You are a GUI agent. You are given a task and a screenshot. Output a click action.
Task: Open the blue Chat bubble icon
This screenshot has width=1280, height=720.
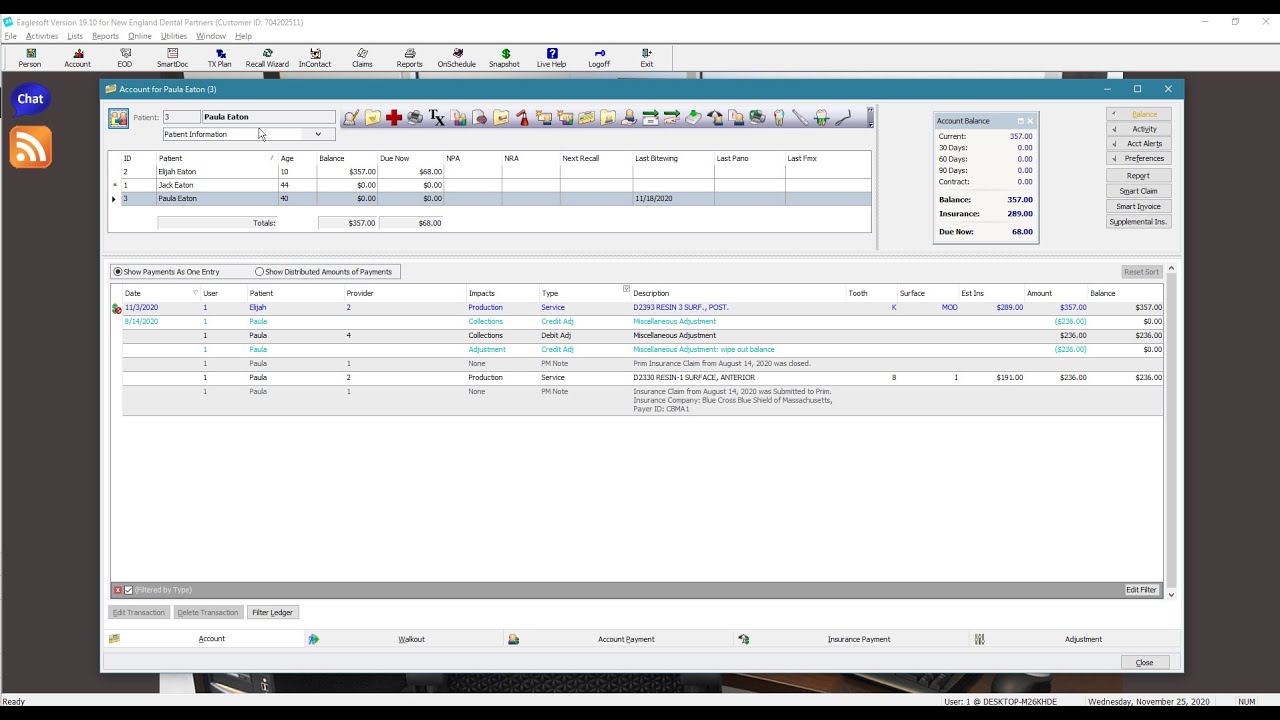[x=30, y=99]
